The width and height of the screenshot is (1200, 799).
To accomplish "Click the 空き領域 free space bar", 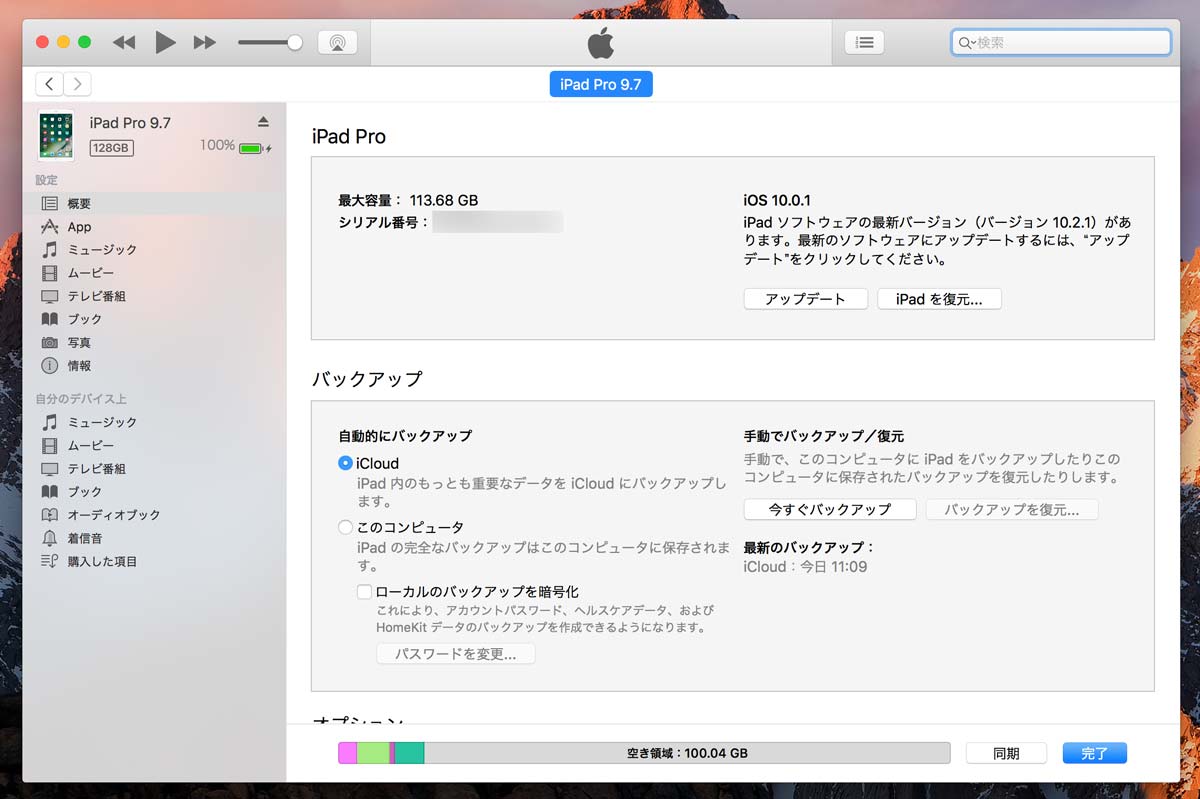I will 687,753.
